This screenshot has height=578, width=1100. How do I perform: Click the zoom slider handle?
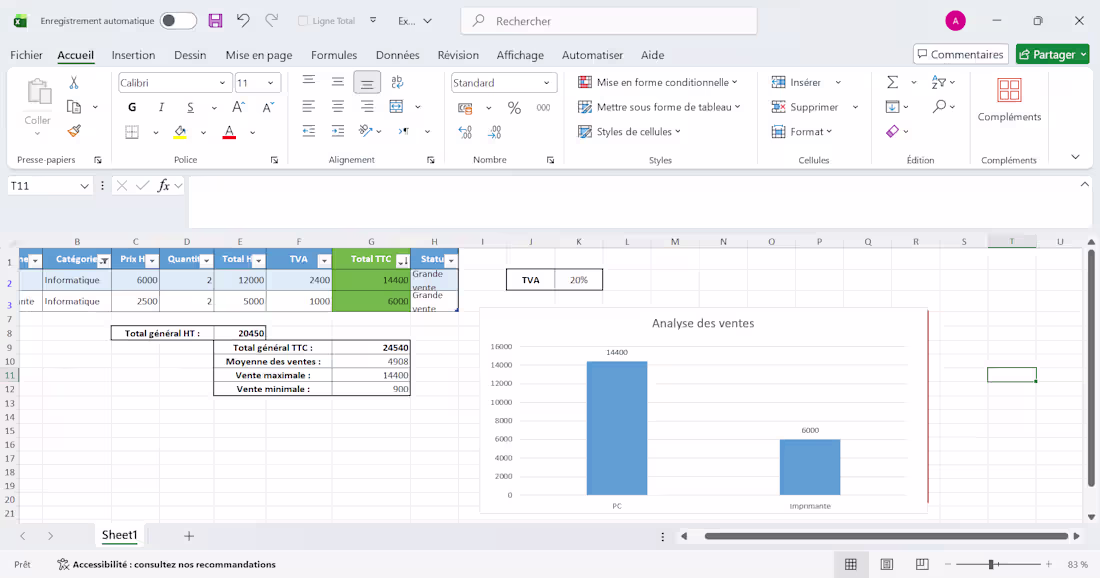point(991,564)
